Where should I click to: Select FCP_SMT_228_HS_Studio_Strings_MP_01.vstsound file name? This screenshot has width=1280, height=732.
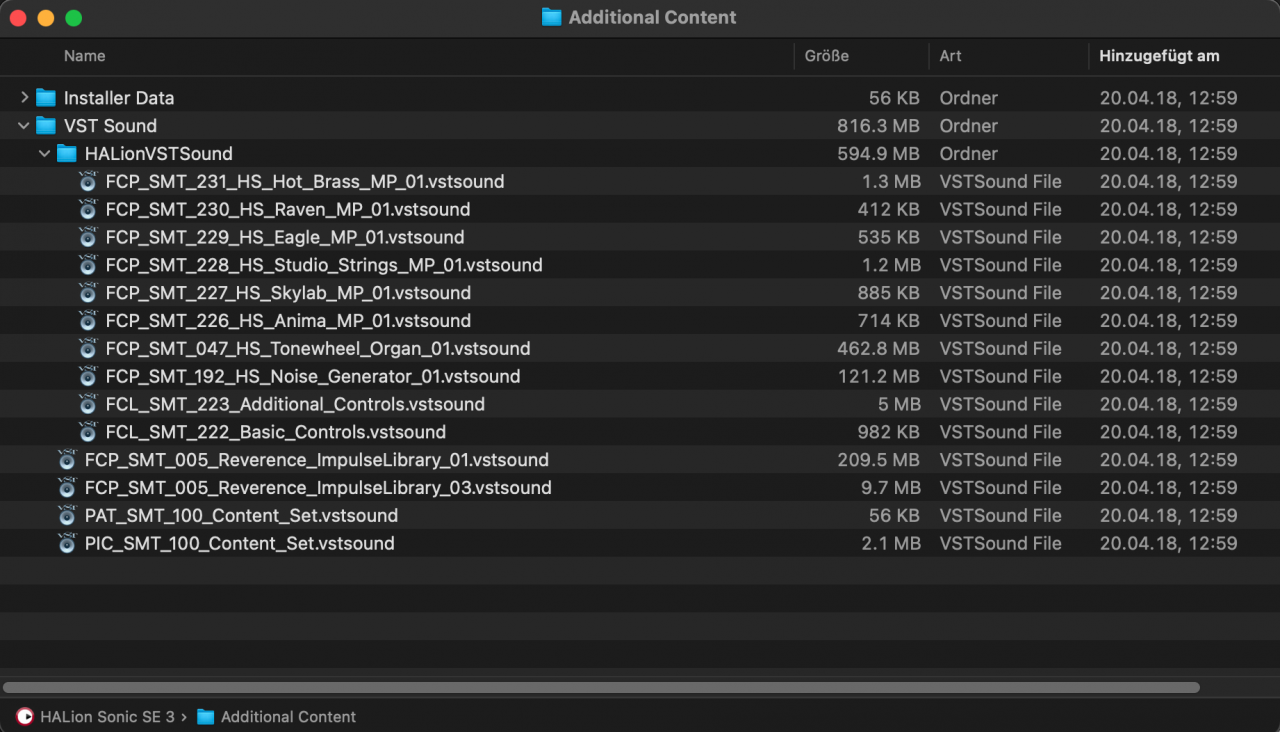coord(324,266)
